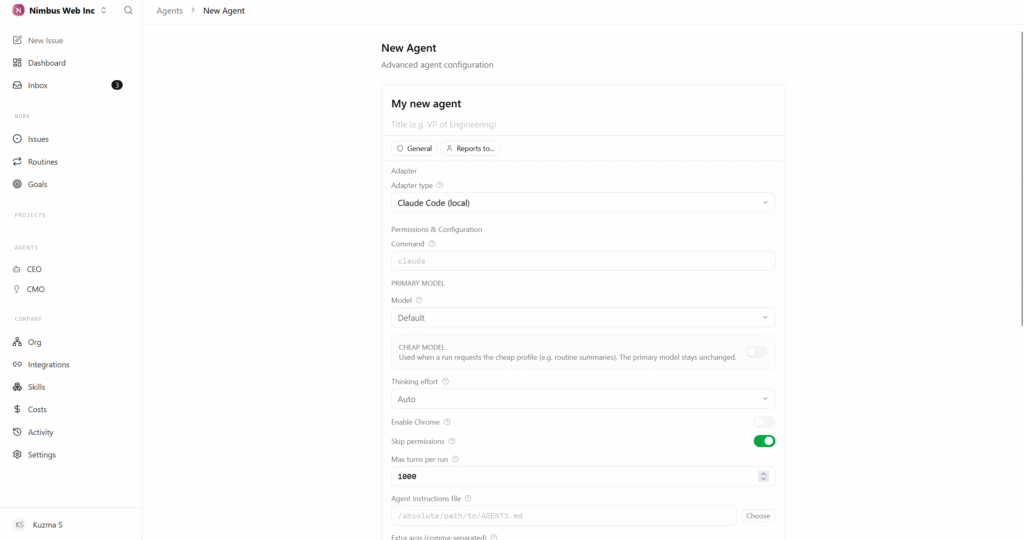Click the Command input field
The image size is (1024, 540).
coord(583,261)
